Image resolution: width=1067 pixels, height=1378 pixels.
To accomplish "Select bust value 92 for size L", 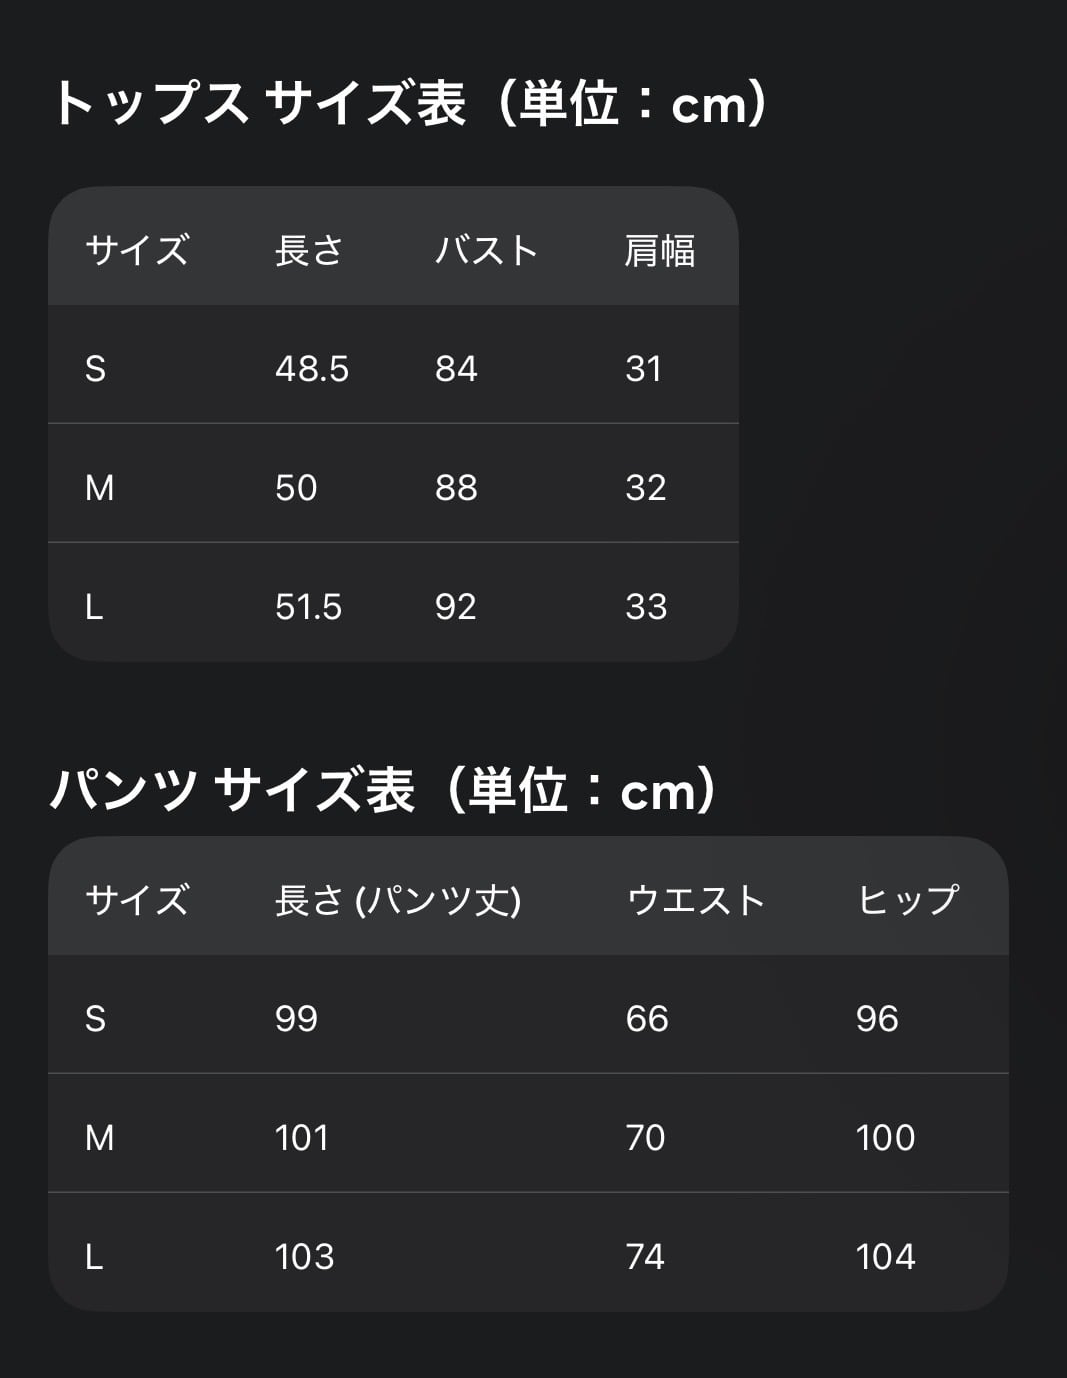I will pos(455,607).
